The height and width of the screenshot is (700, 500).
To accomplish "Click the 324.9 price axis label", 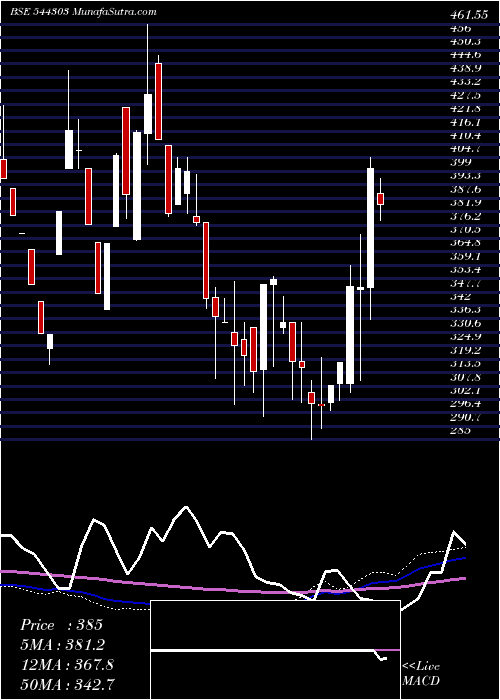I will pos(466,337).
